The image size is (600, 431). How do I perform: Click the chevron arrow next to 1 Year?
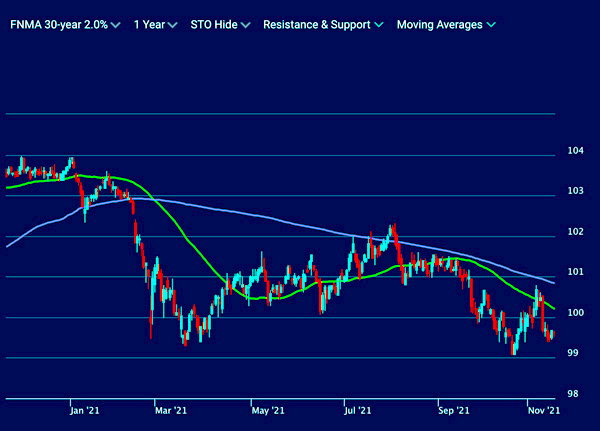pyautogui.click(x=174, y=25)
